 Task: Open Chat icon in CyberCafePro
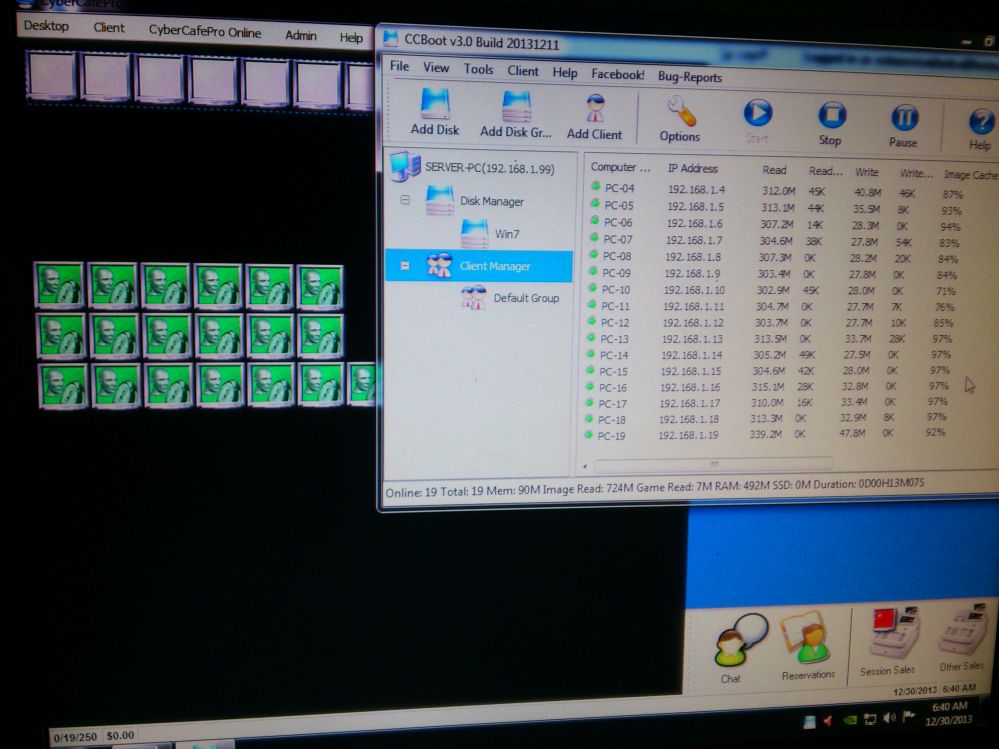[x=738, y=649]
